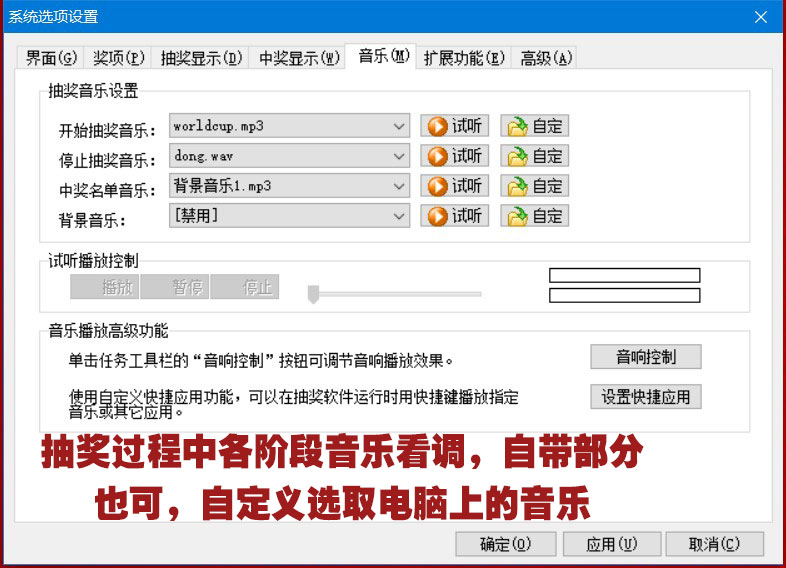Open the [禁用] background music dropdown

[x=399, y=216]
